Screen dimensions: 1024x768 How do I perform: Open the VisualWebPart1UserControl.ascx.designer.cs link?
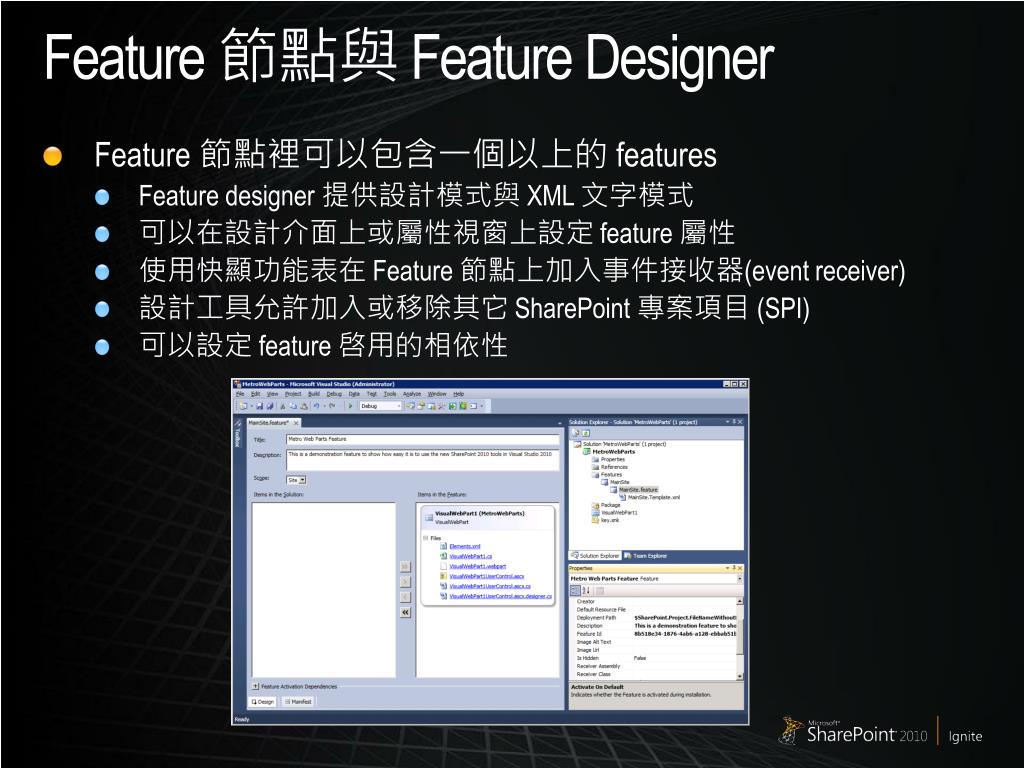click(500, 596)
